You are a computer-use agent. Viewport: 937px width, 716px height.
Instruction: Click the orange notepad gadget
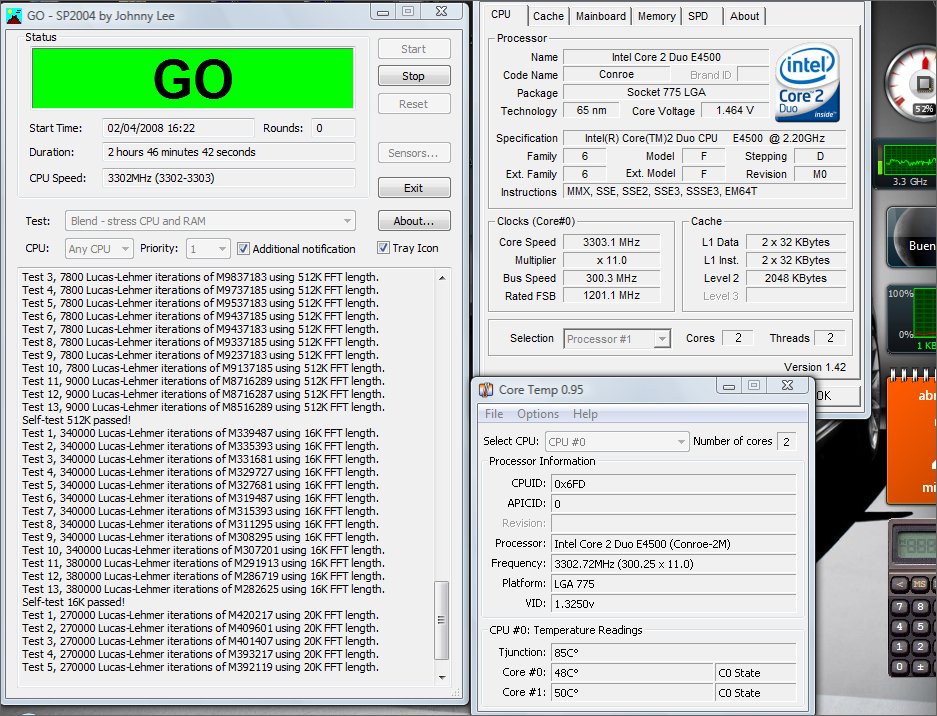click(x=912, y=439)
